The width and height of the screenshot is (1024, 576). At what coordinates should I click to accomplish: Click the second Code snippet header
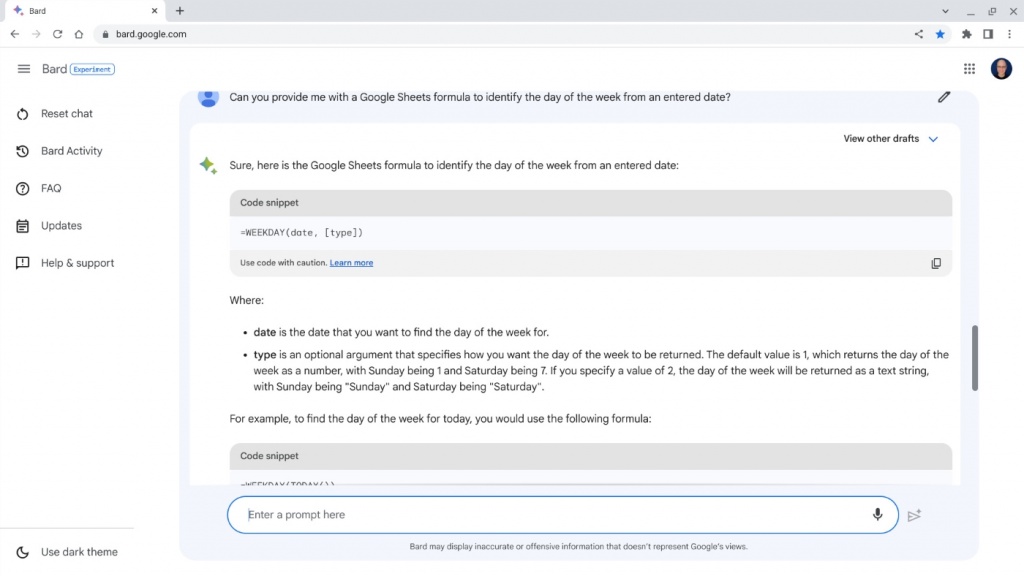[x=590, y=456]
